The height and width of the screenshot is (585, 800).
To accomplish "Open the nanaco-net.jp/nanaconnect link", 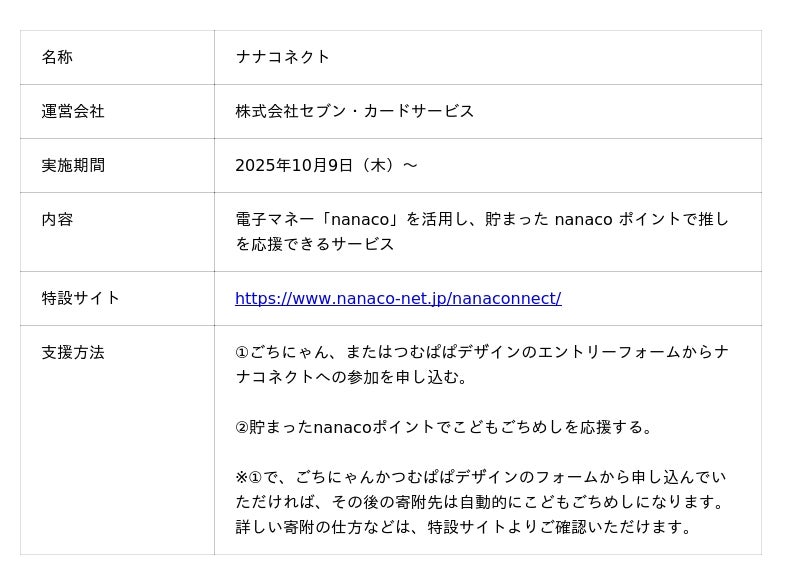I will pos(398,299).
